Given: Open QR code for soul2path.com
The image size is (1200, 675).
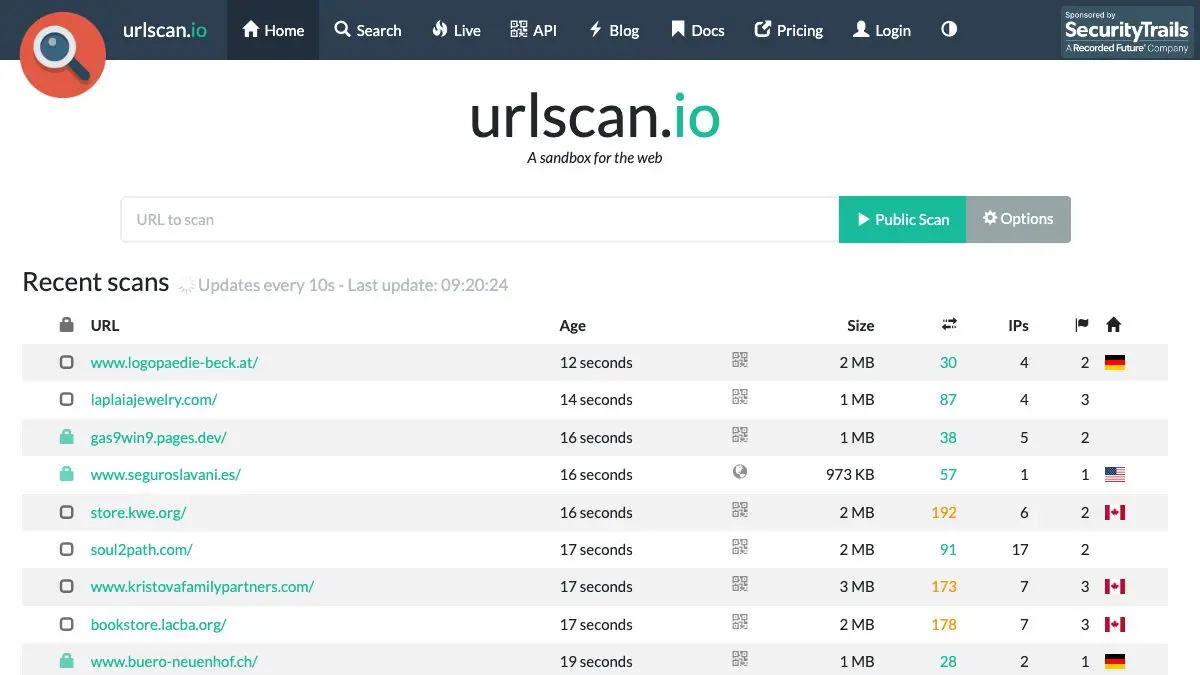Looking at the screenshot, I should tap(740, 547).
